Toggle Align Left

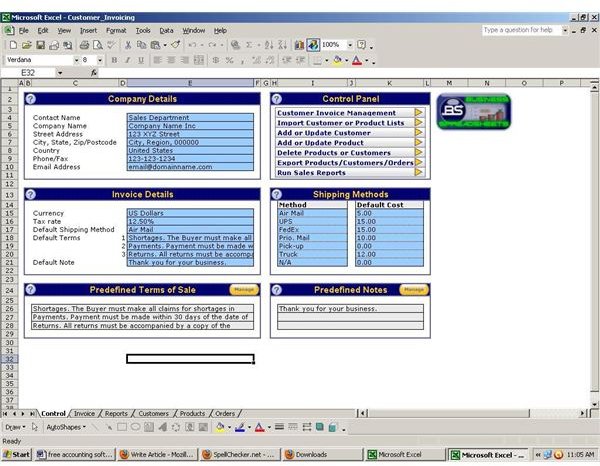coord(157,60)
